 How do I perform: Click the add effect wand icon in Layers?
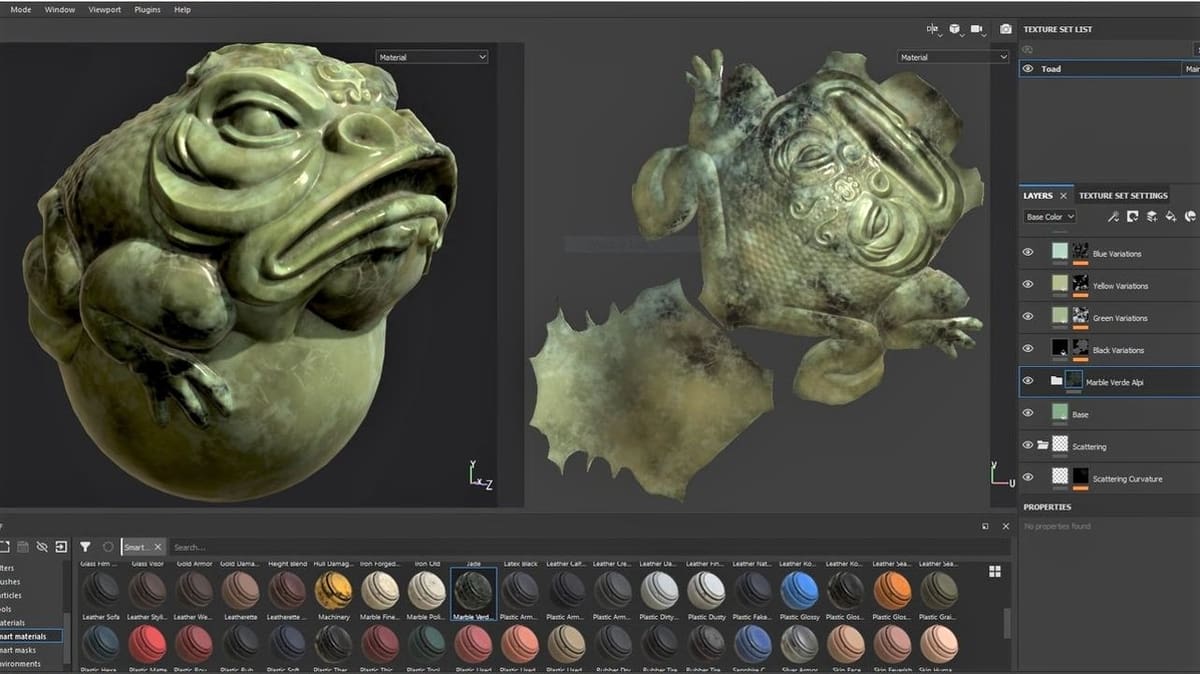click(x=1113, y=216)
